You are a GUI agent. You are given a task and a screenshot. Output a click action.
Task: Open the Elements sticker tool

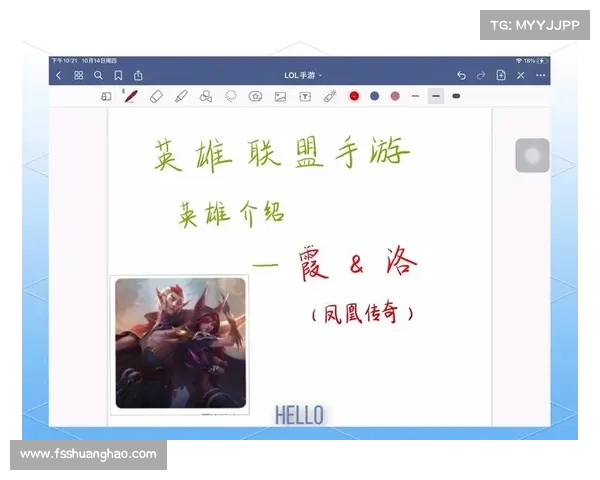[255, 96]
